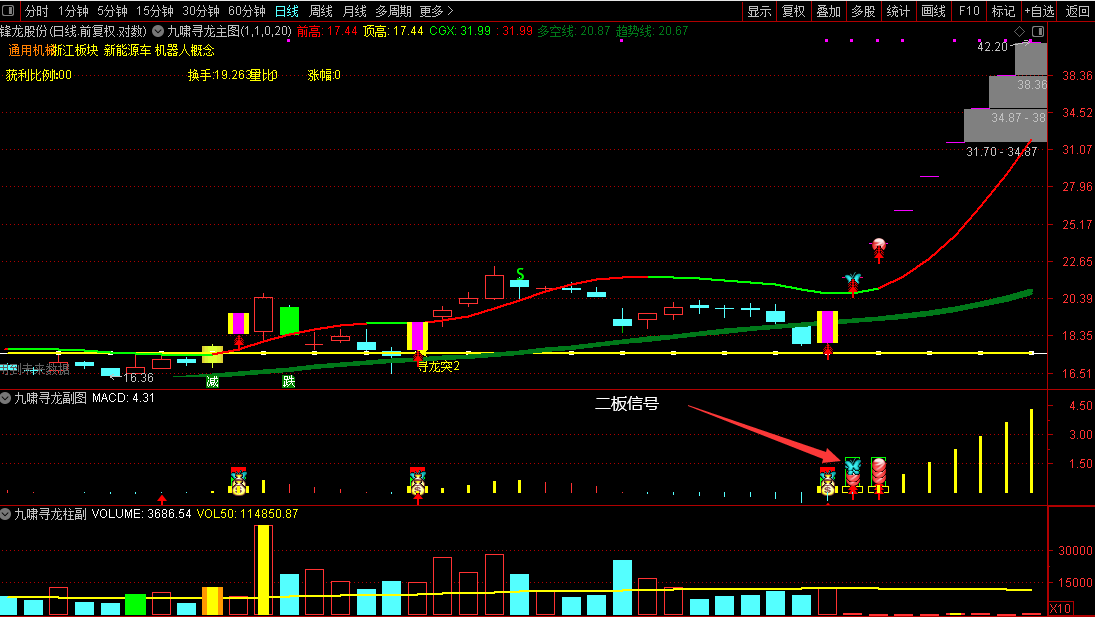Select the 日线 daily period
The image size is (1095, 617).
286,11
